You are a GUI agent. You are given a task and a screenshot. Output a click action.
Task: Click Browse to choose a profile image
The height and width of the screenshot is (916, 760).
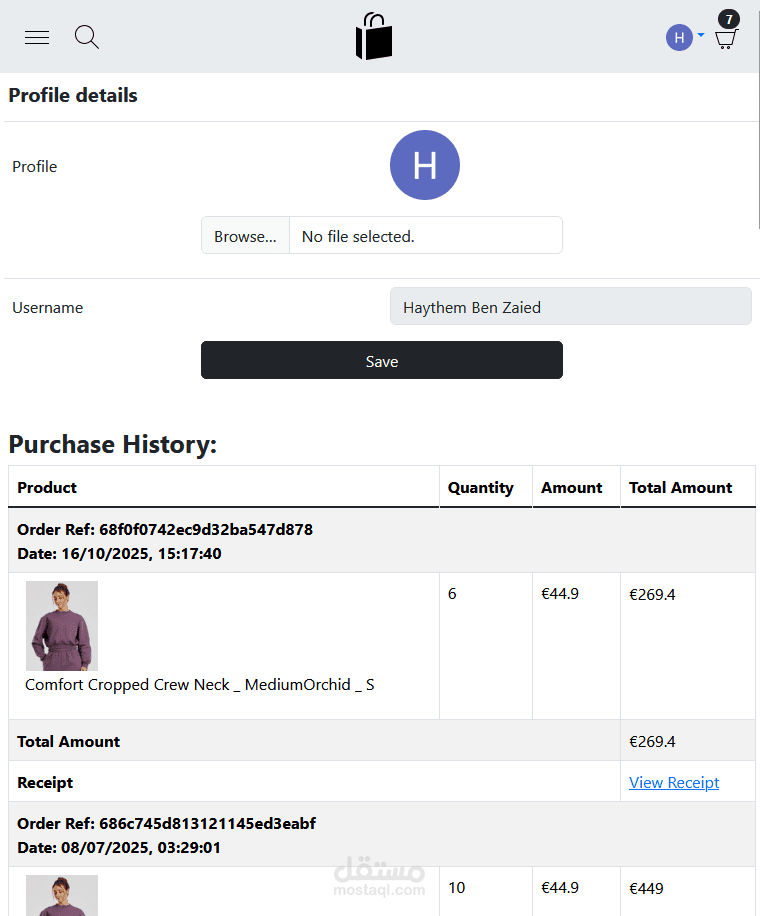[245, 236]
